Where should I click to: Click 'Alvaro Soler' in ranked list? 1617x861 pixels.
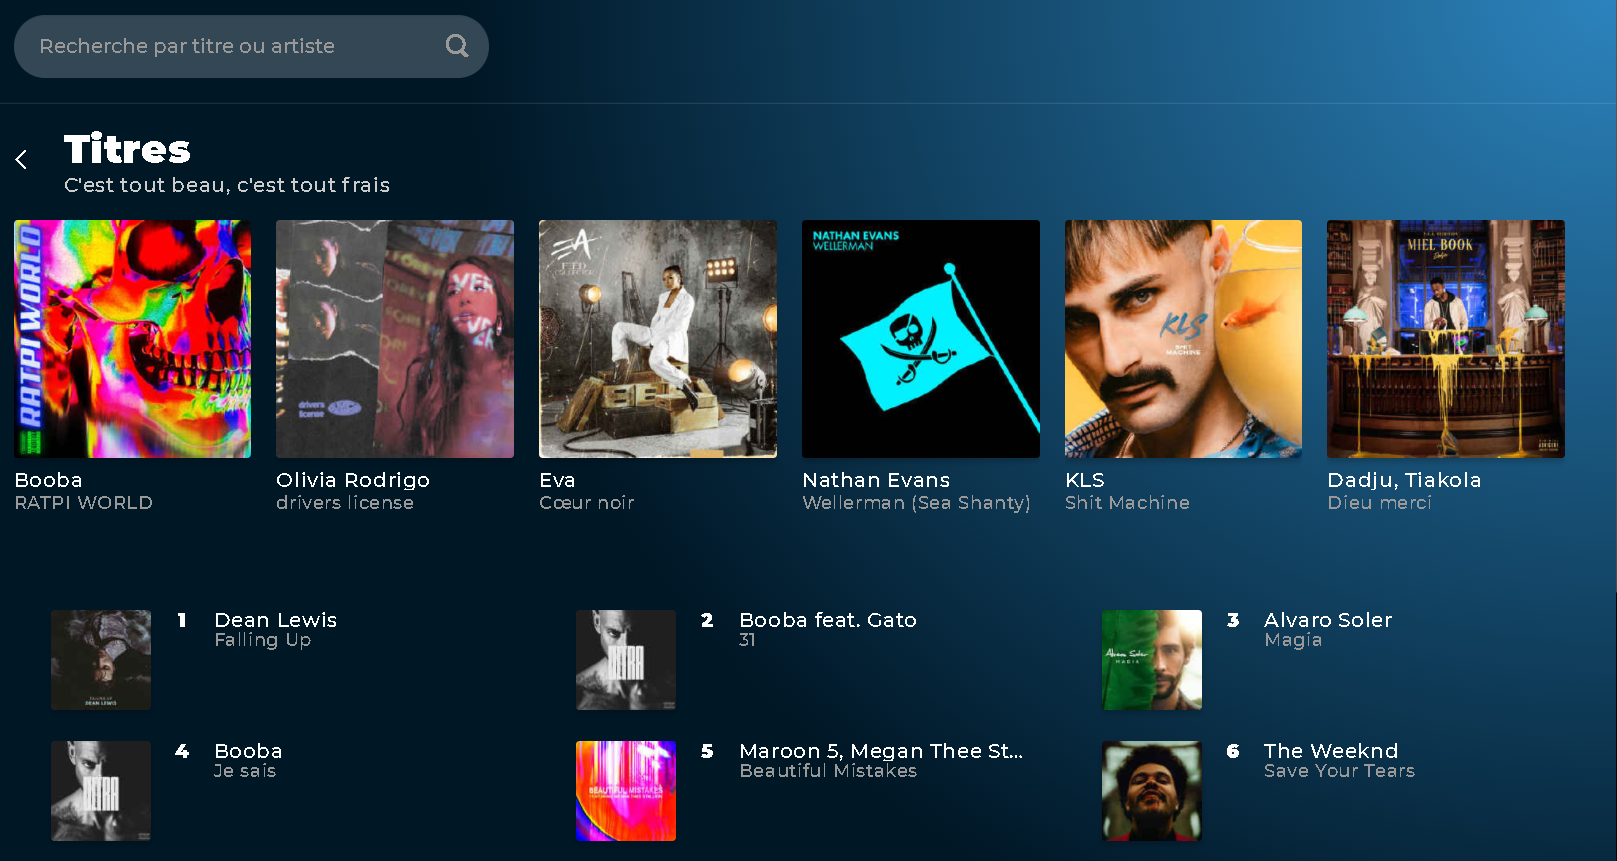[1328, 620]
